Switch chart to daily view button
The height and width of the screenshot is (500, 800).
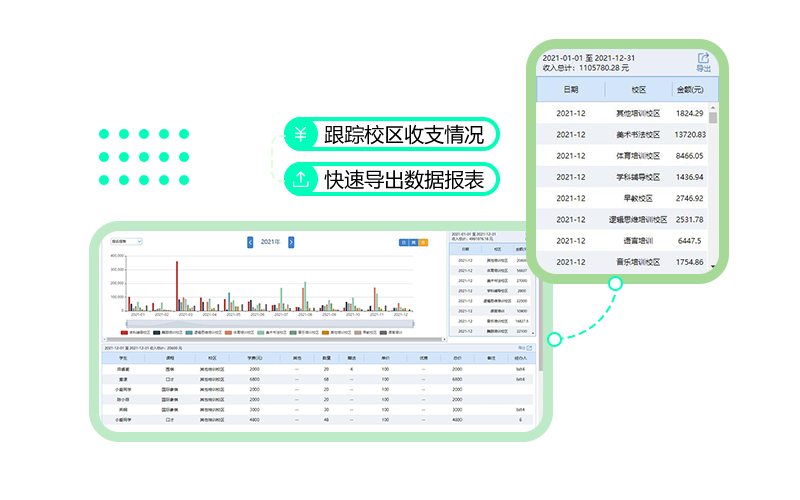(403, 242)
